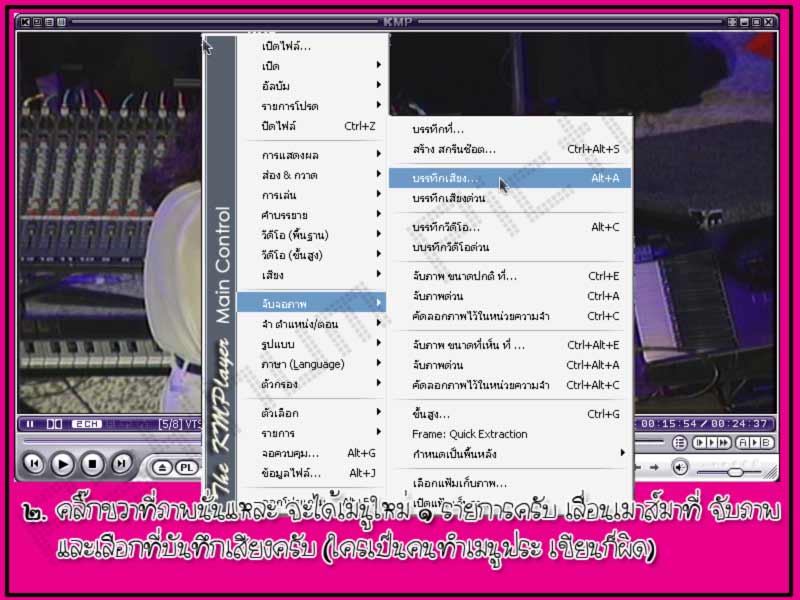Open ภาษา (Language) submenu
This screenshot has width=800, height=600.
(x=311, y=364)
